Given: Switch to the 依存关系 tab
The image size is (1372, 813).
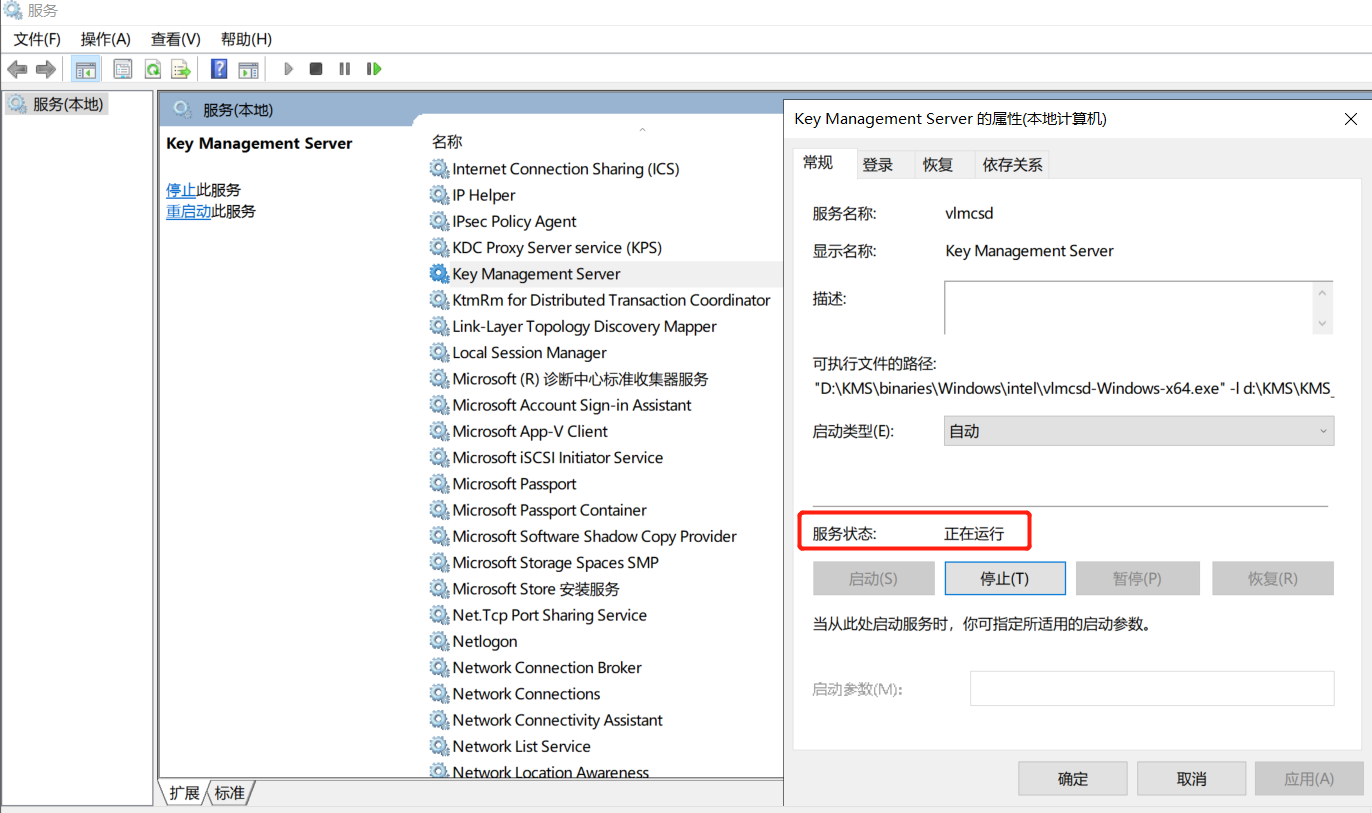Looking at the screenshot, I should pos(1012,163).
